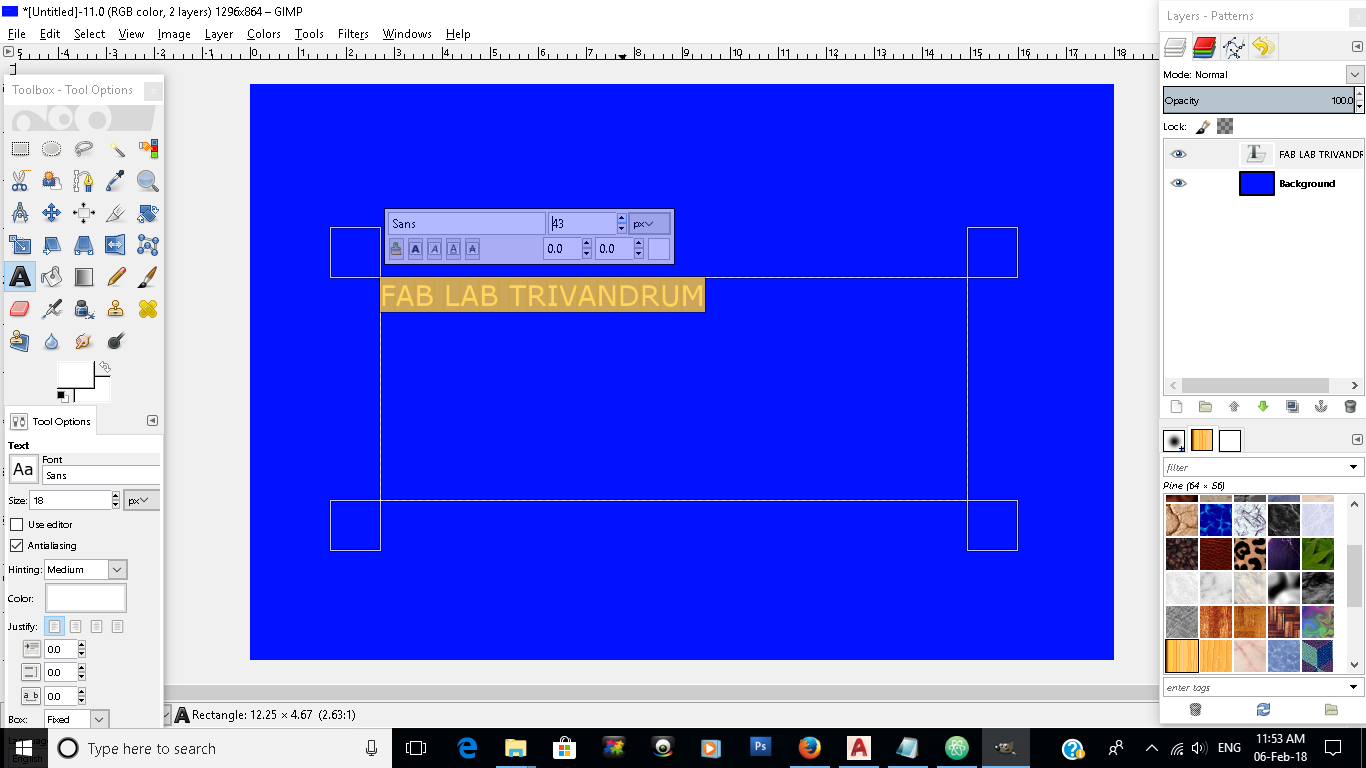The image size is (1366, 768).
Task: Select the Rectangle Select tool
Action: coord(20,149)
